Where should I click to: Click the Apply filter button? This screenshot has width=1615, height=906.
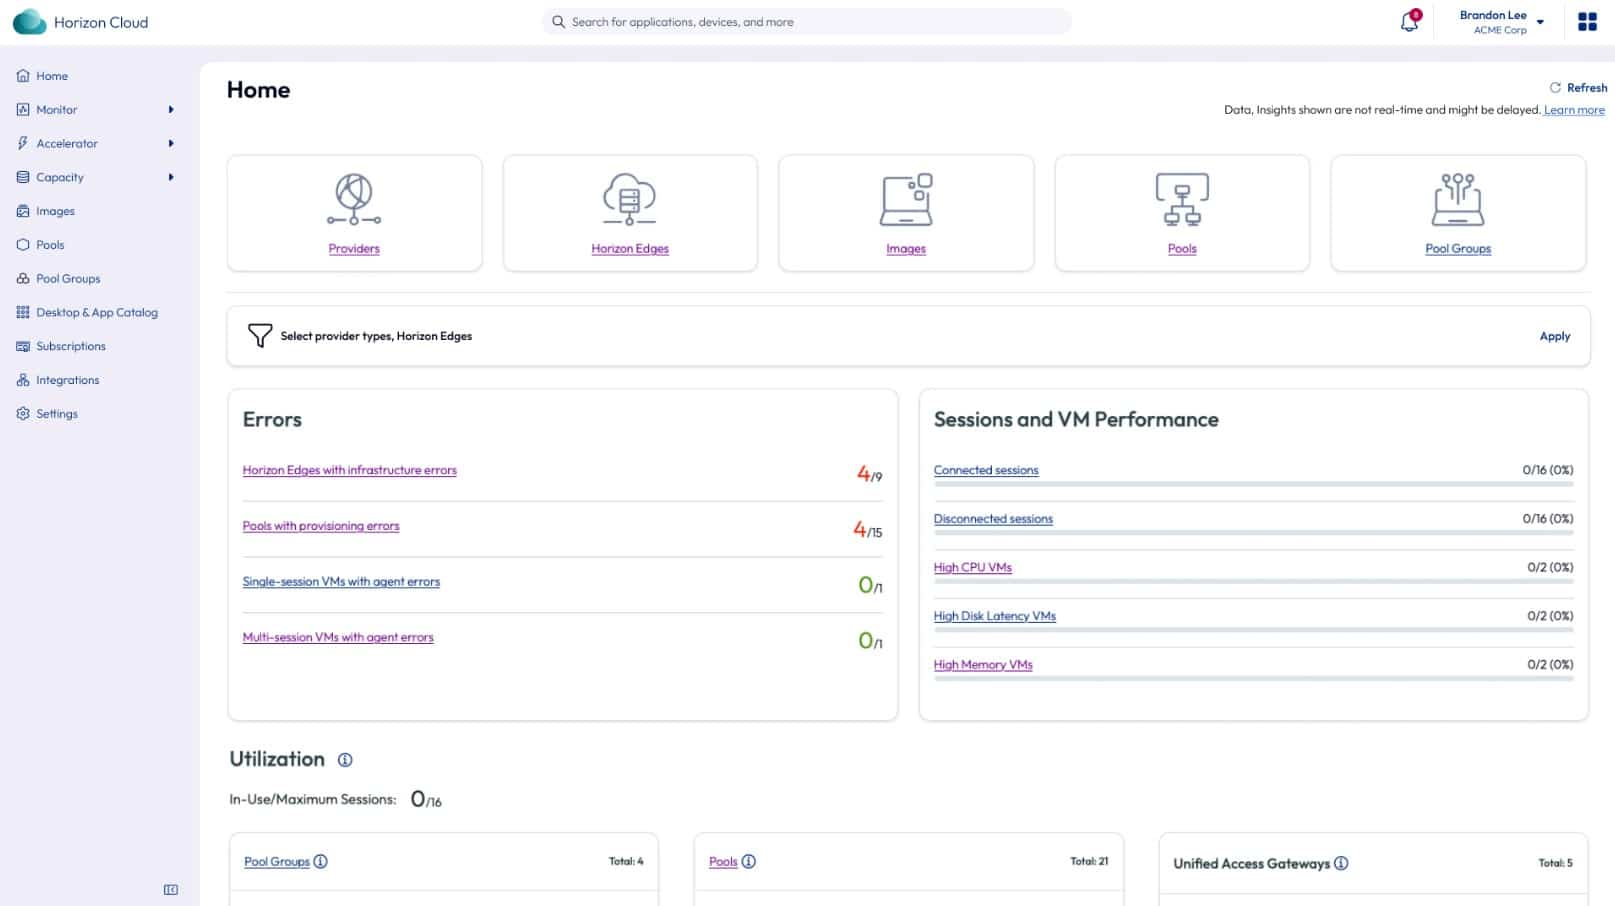tap(1554, 336)
